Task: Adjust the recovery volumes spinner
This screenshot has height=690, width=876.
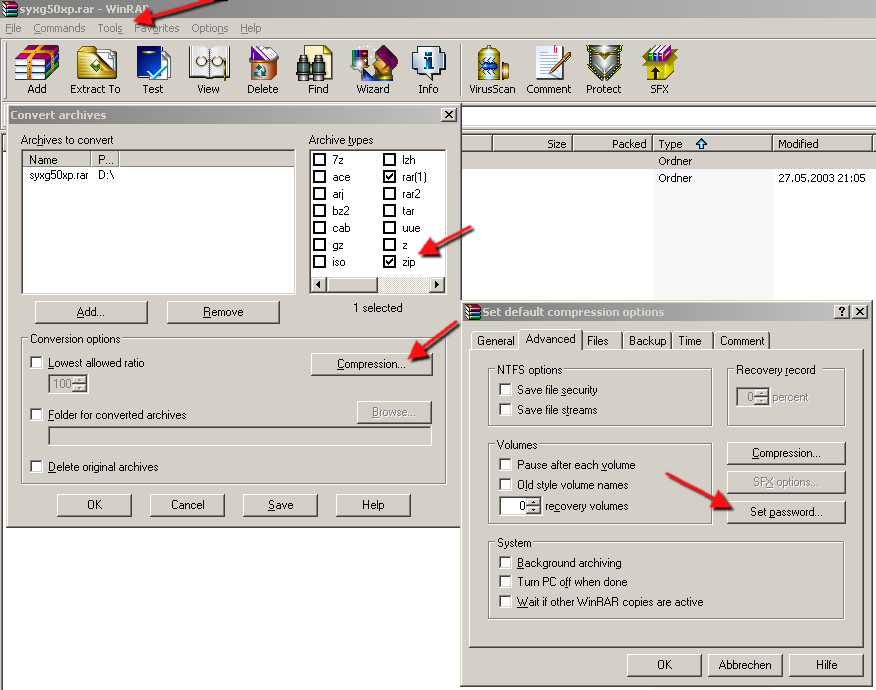Action: pyautogui.click(x=534, y=506)
